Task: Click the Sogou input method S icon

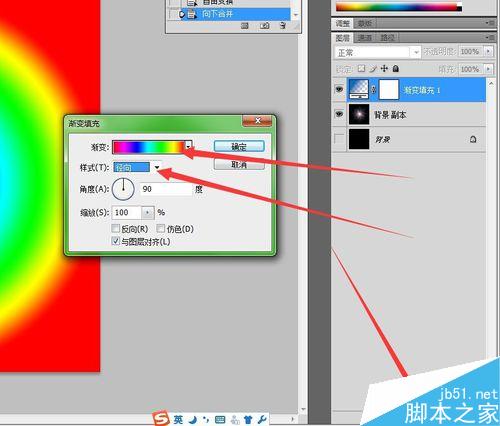Action: tap(161, 418)
